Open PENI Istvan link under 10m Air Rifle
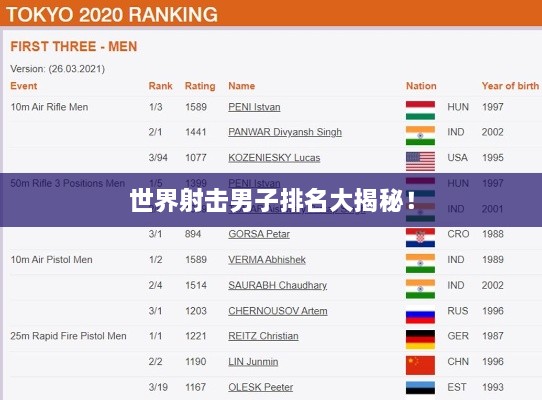This screenshot has width=542, height=400. pyautogui.click(x=254, y=107)
